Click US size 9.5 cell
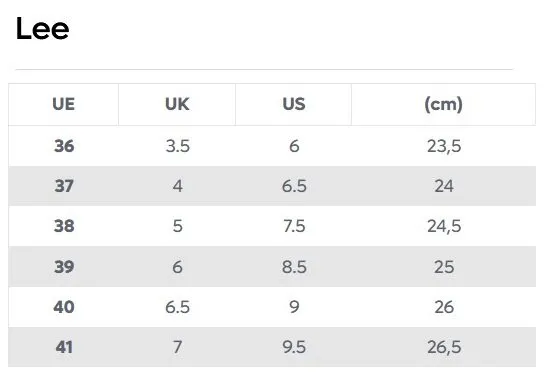The image size is (545, 391). click(294, 347)
